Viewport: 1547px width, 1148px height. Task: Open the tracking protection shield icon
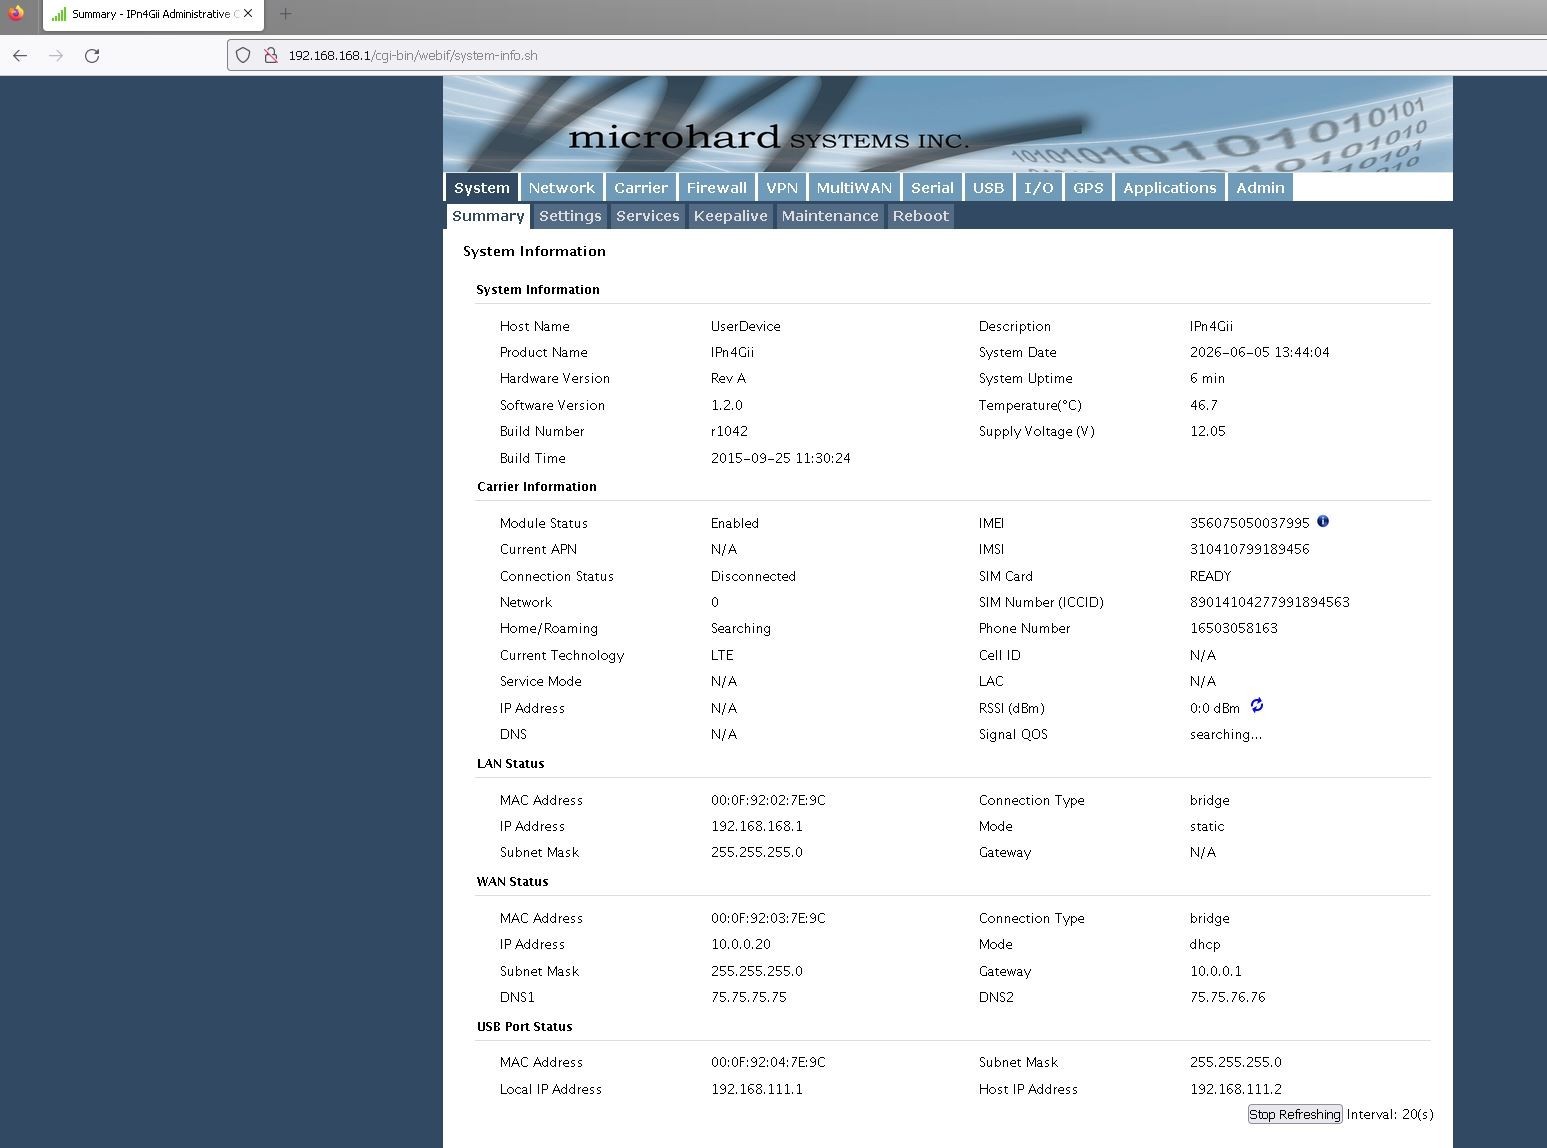(243, 56)
